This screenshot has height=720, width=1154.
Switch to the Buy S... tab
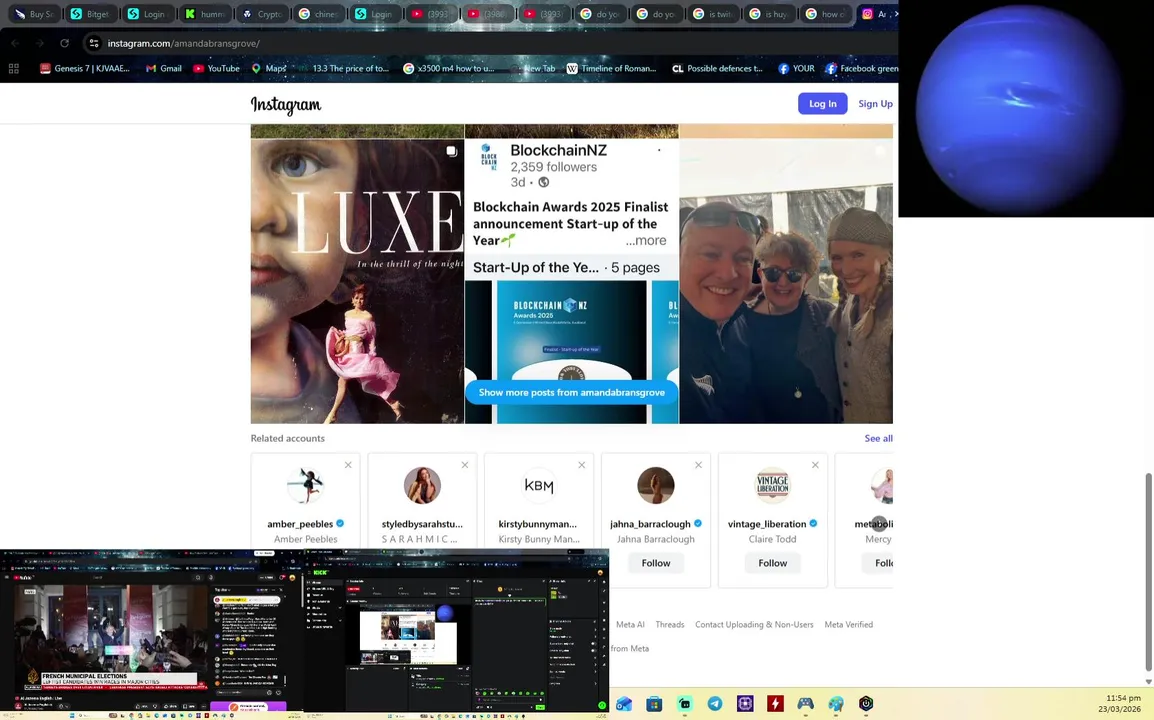(x=33, y=14)
